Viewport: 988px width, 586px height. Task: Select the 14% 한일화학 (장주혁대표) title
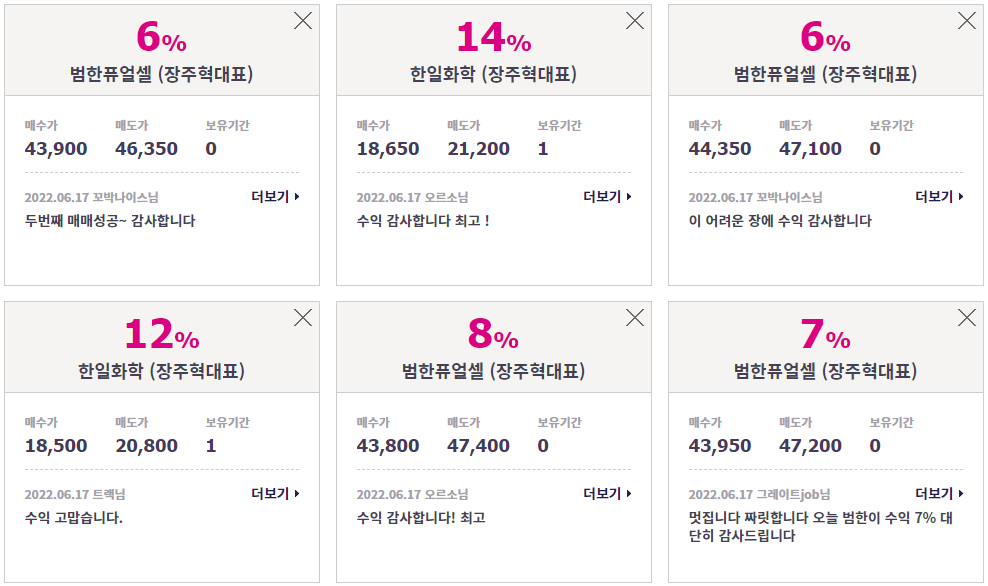493,74
